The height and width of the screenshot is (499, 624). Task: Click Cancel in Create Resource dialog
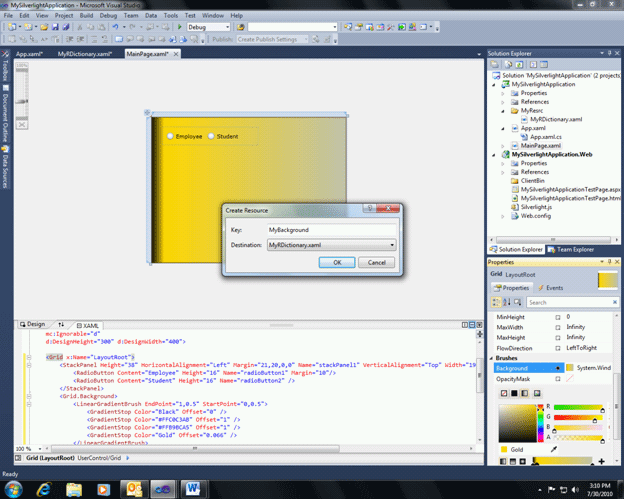pyautogui.click(x=376, y=262)
